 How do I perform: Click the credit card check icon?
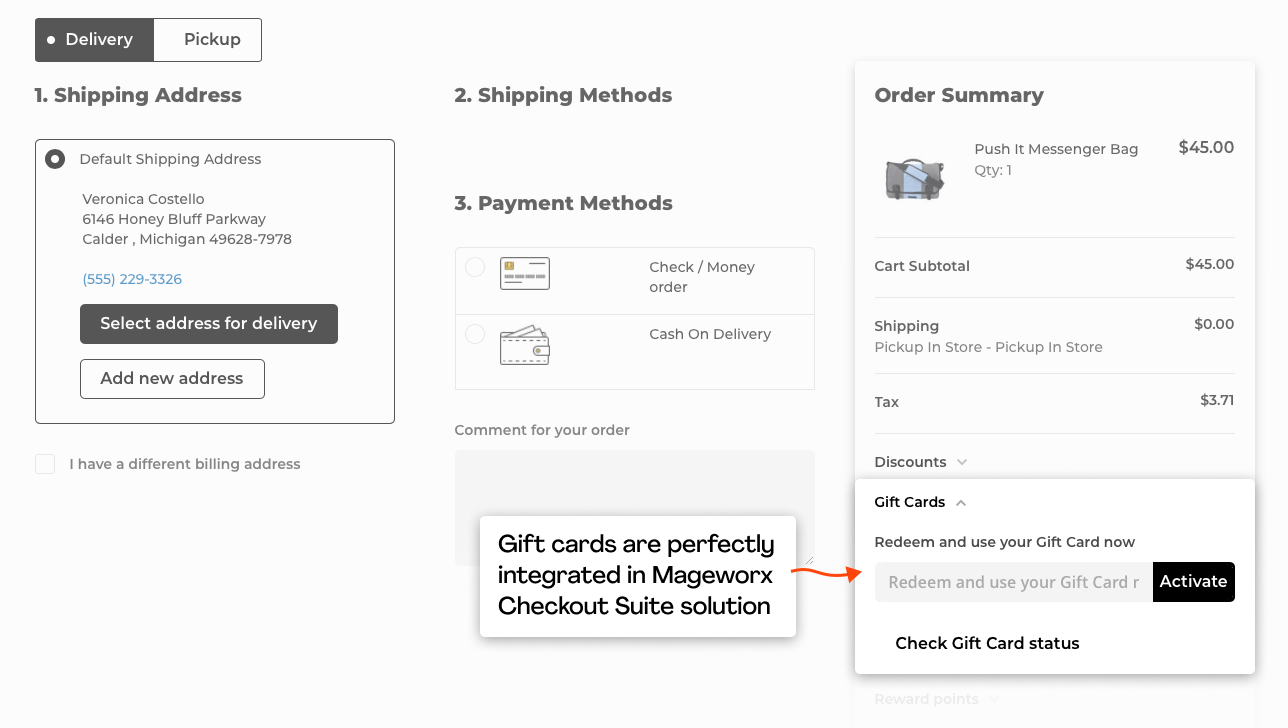pos(525,273)
